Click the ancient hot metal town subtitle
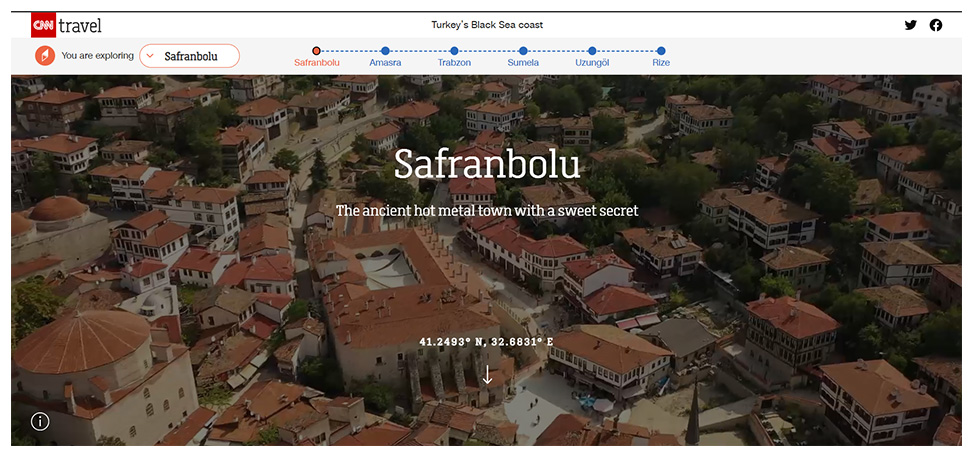 [487, 211]
